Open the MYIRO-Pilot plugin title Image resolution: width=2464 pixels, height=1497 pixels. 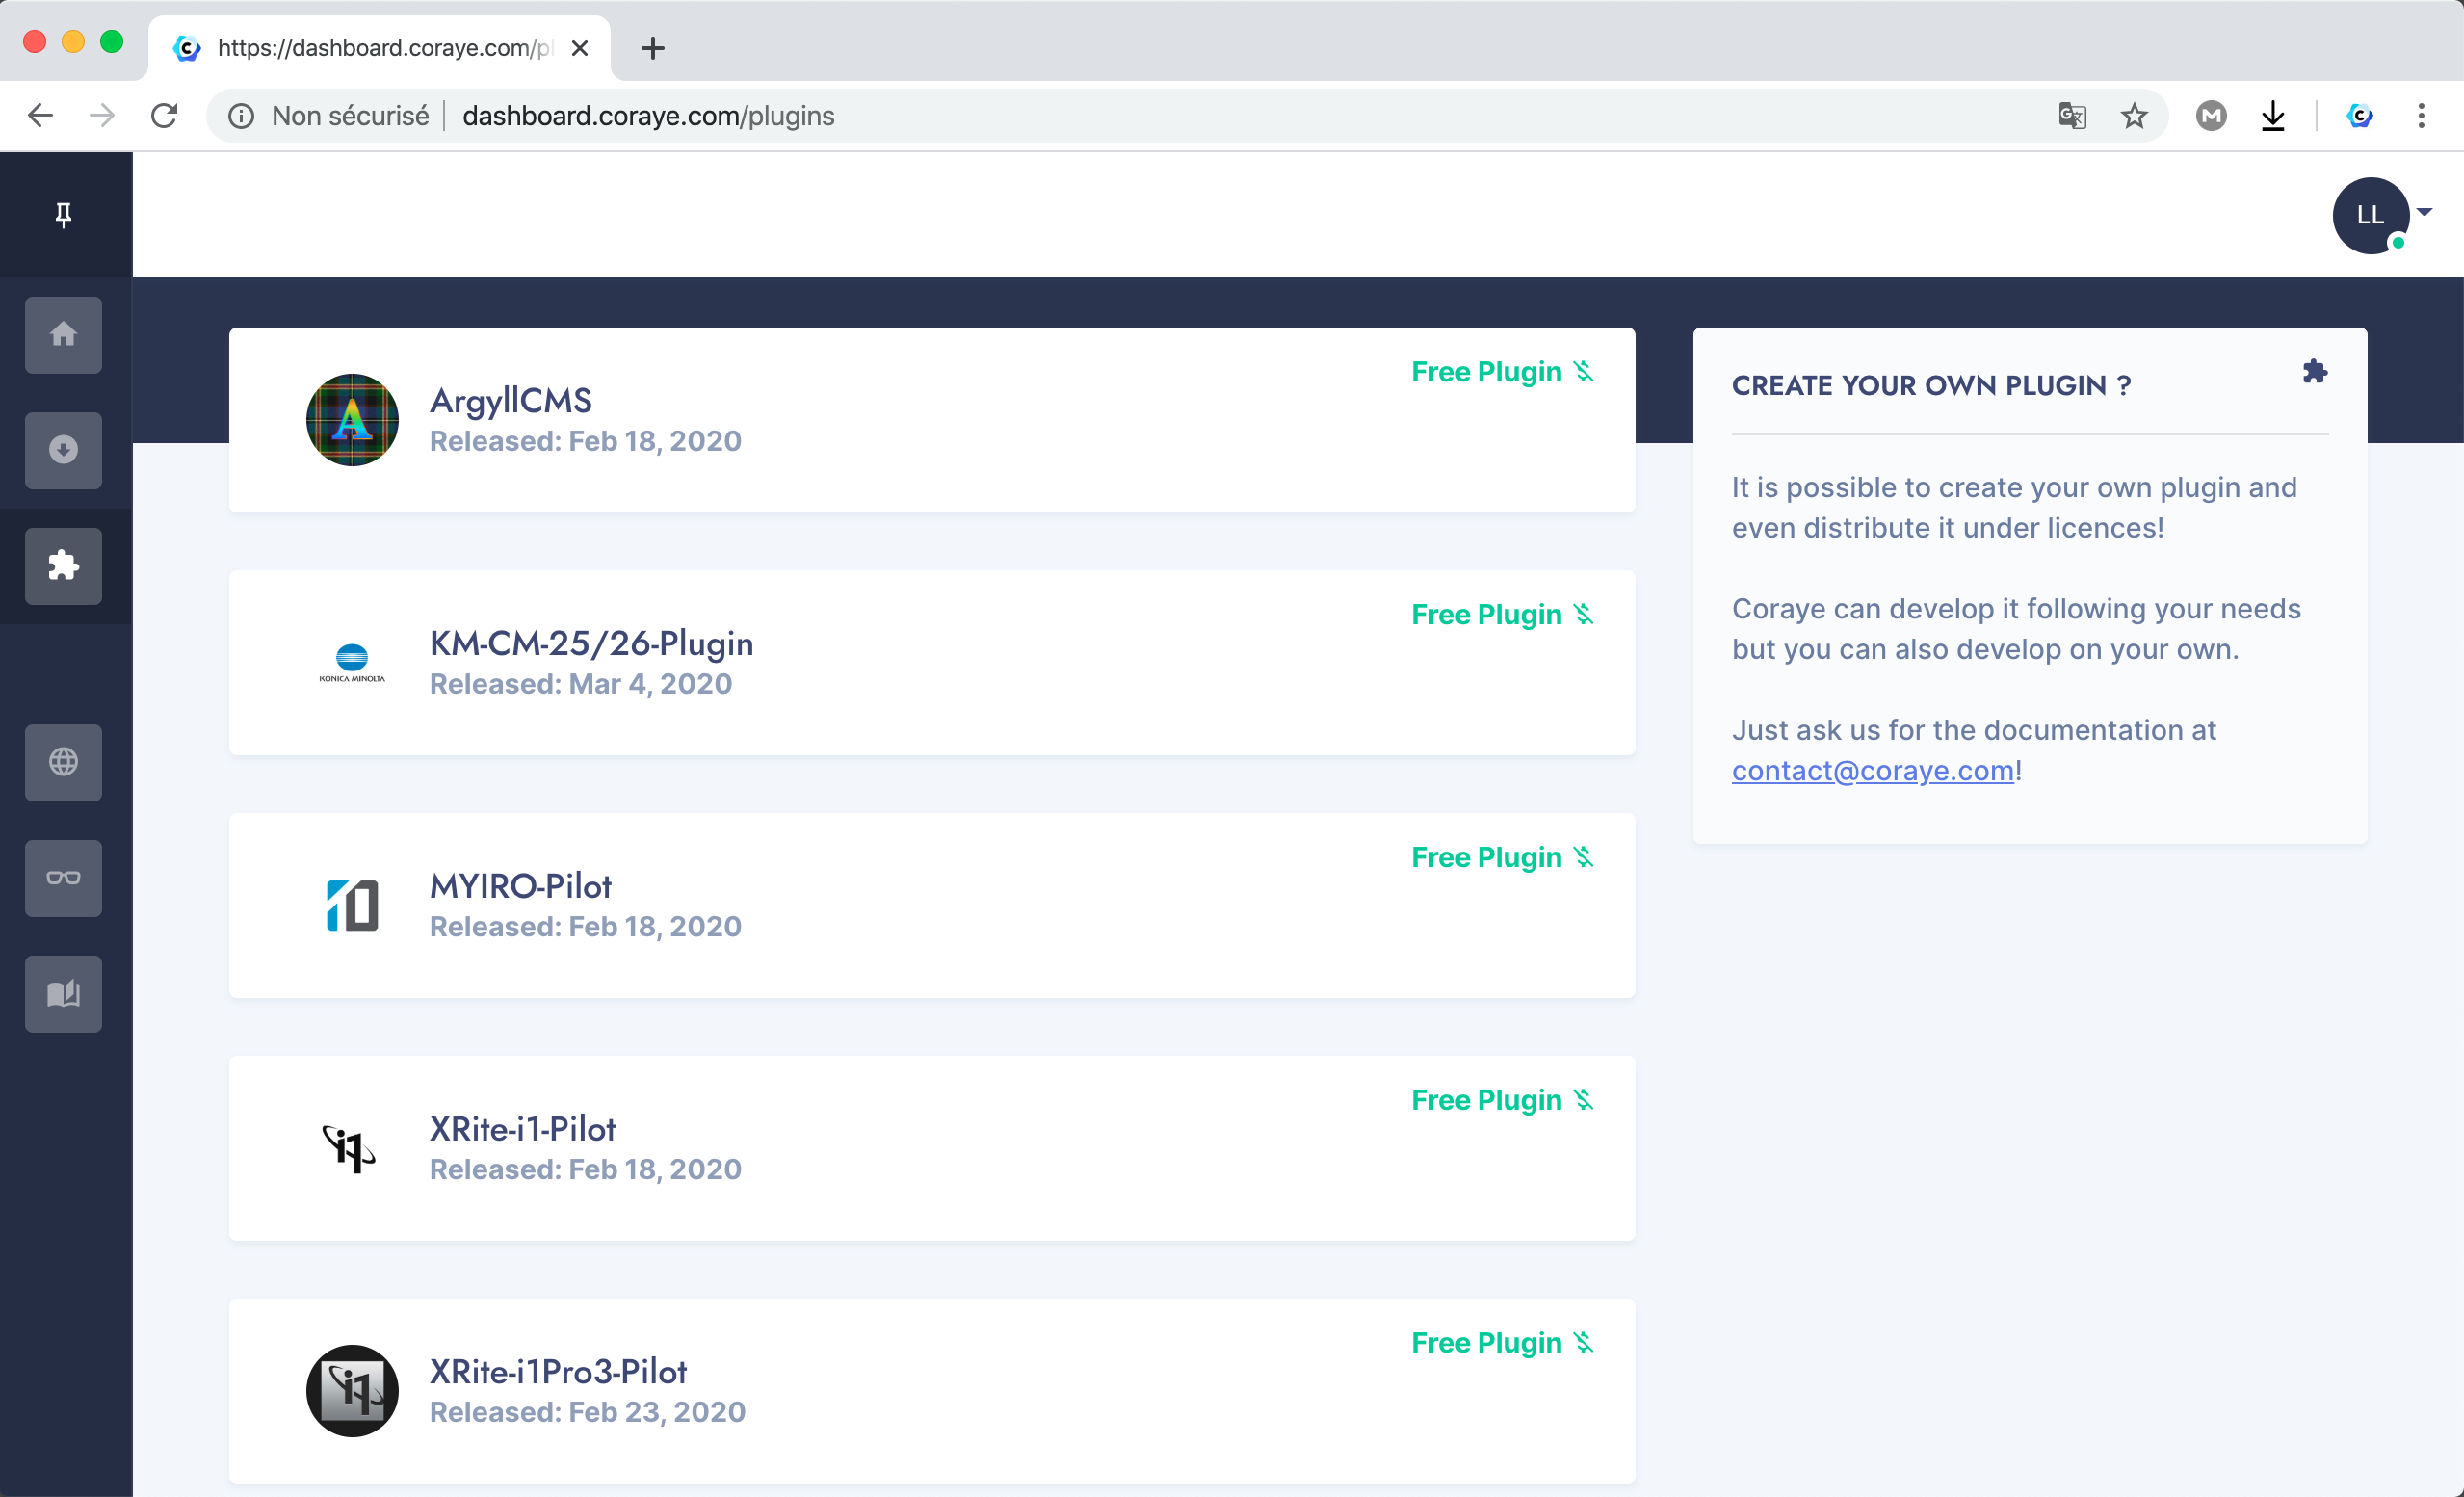(x=521, y=886)
